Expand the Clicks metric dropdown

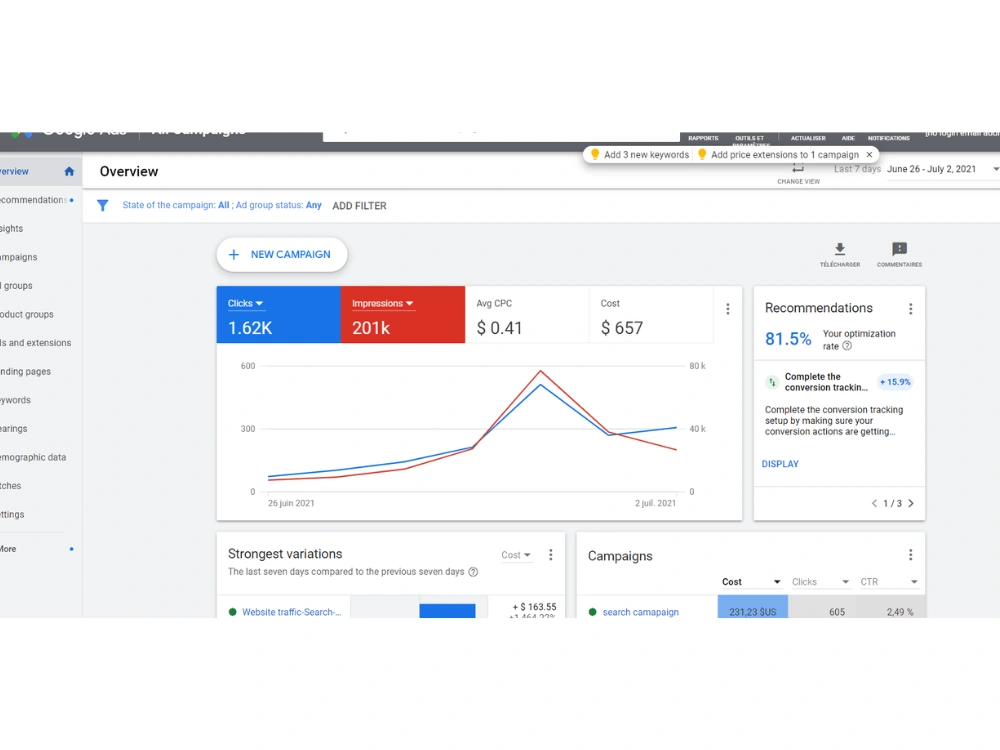(246, 304)
